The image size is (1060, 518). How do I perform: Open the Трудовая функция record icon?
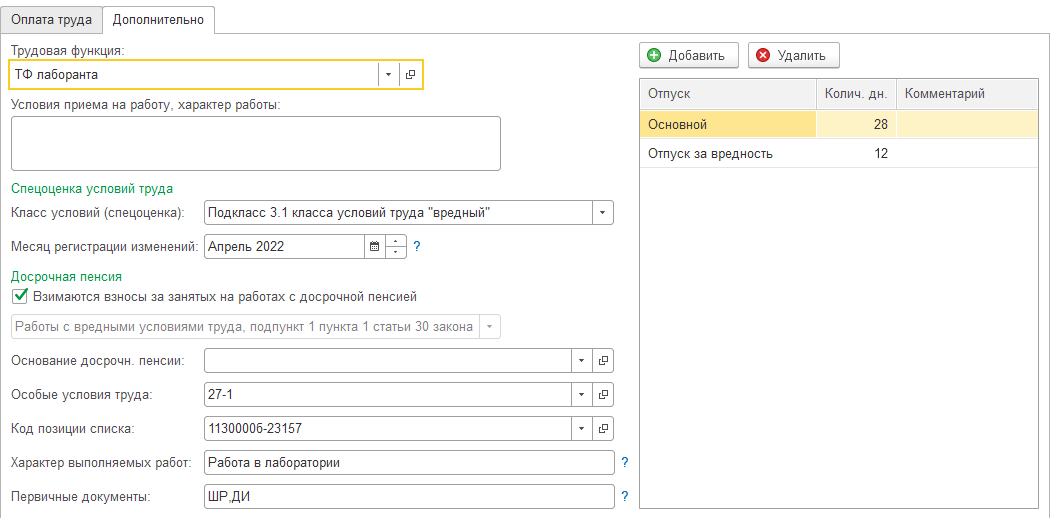click(410, 75)
